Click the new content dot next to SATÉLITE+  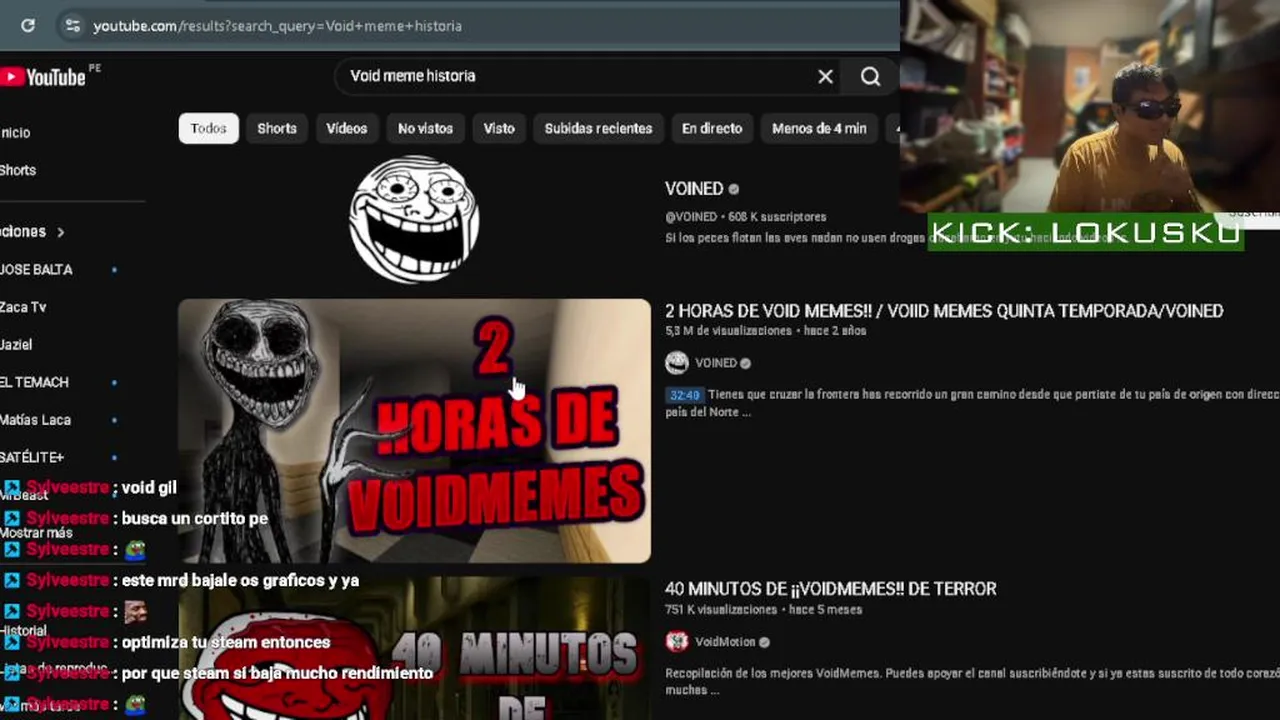(114, 457)
